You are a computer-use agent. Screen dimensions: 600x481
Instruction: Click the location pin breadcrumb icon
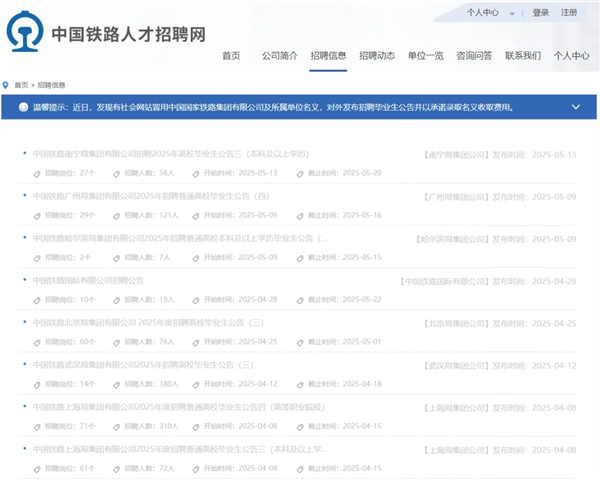point(5,85)
